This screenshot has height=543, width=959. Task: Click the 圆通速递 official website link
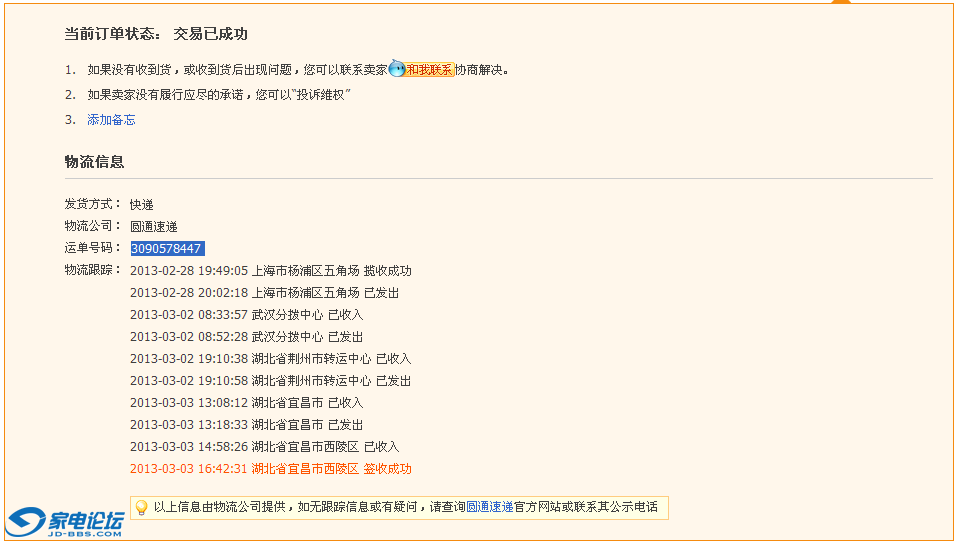point(489,507)
